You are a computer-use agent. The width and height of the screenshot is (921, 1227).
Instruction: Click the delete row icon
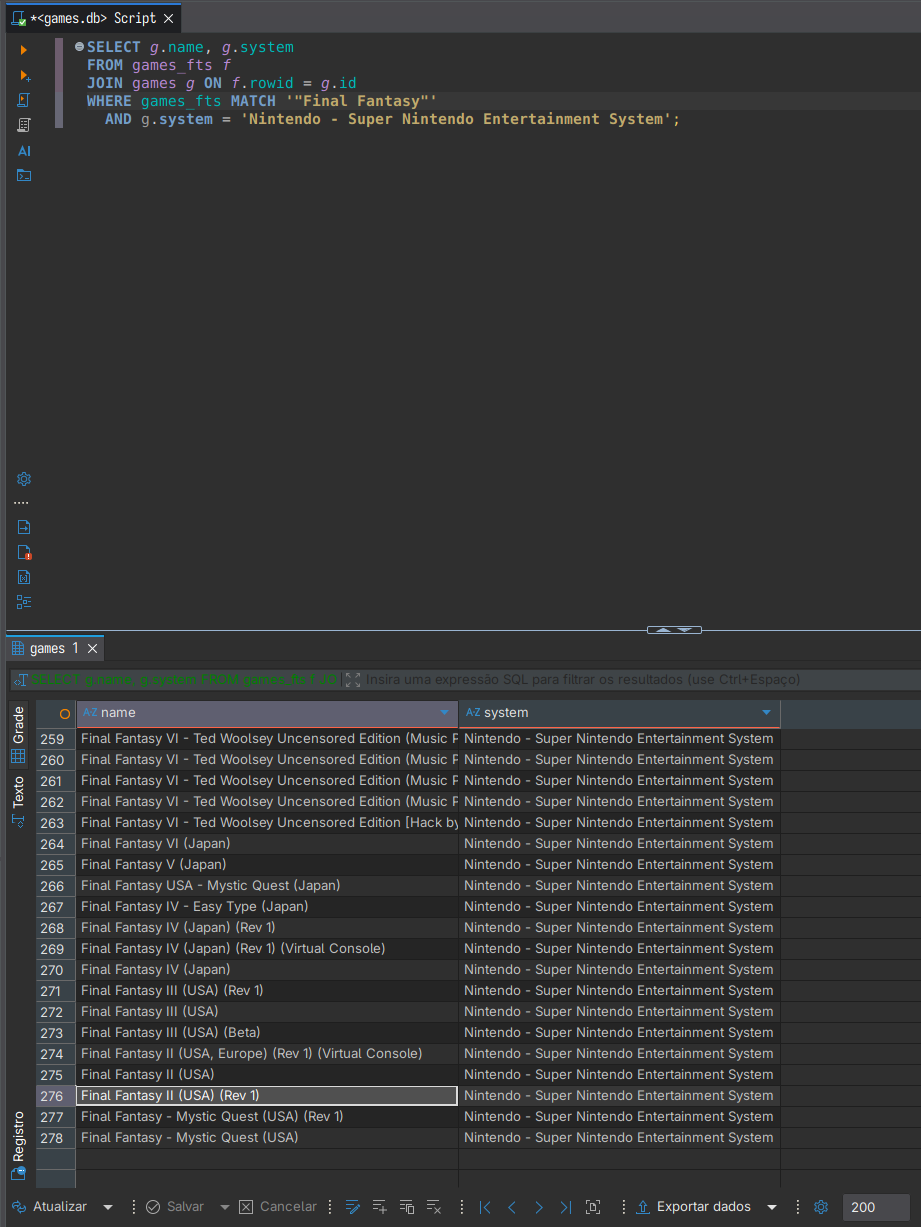pos(434,1207)
